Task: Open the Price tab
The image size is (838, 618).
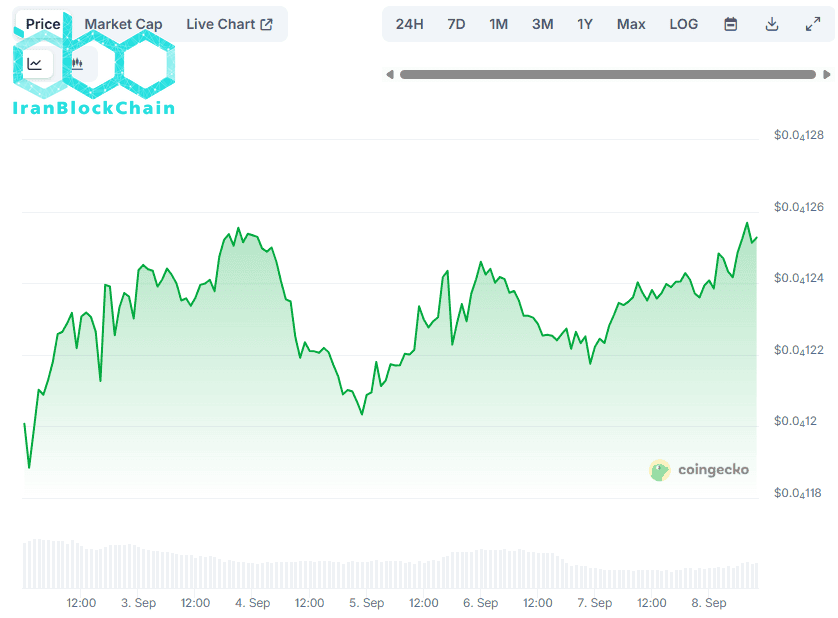Action: pyautogui.click(x=43, y=24)
